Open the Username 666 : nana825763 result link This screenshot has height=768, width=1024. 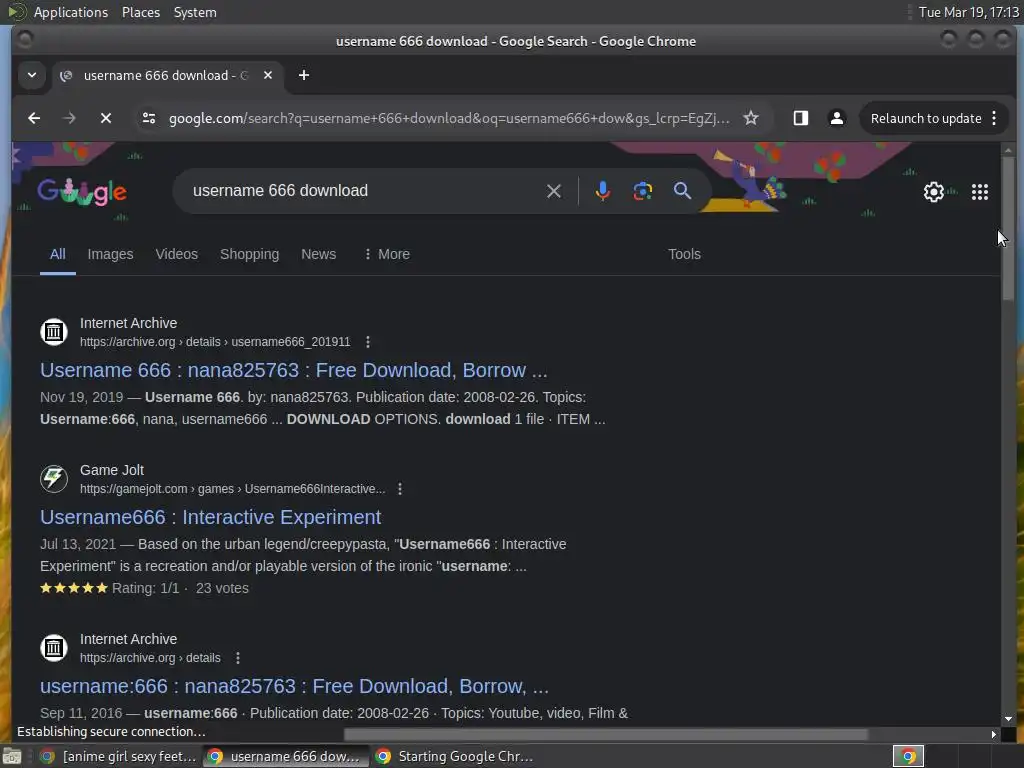tap(294, 370)
